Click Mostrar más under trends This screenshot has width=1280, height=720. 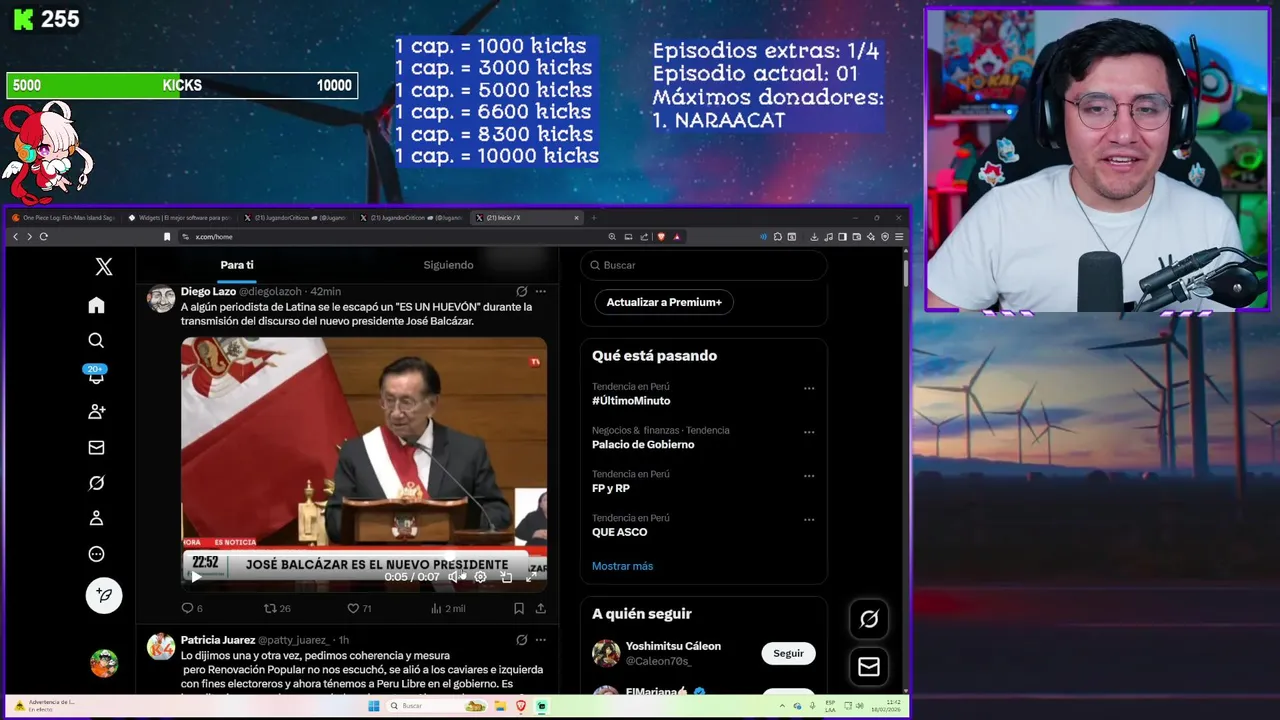click(x=622, y=566)
